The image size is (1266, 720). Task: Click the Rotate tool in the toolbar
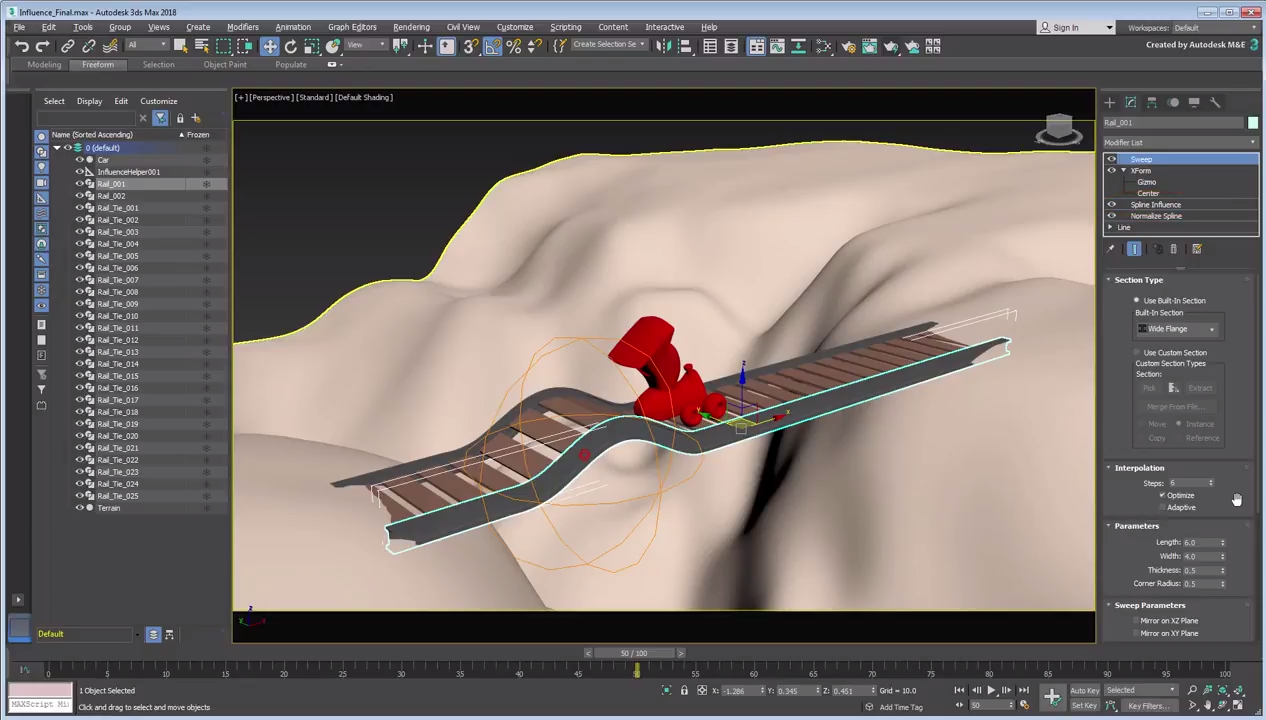[x=291, y=46]
